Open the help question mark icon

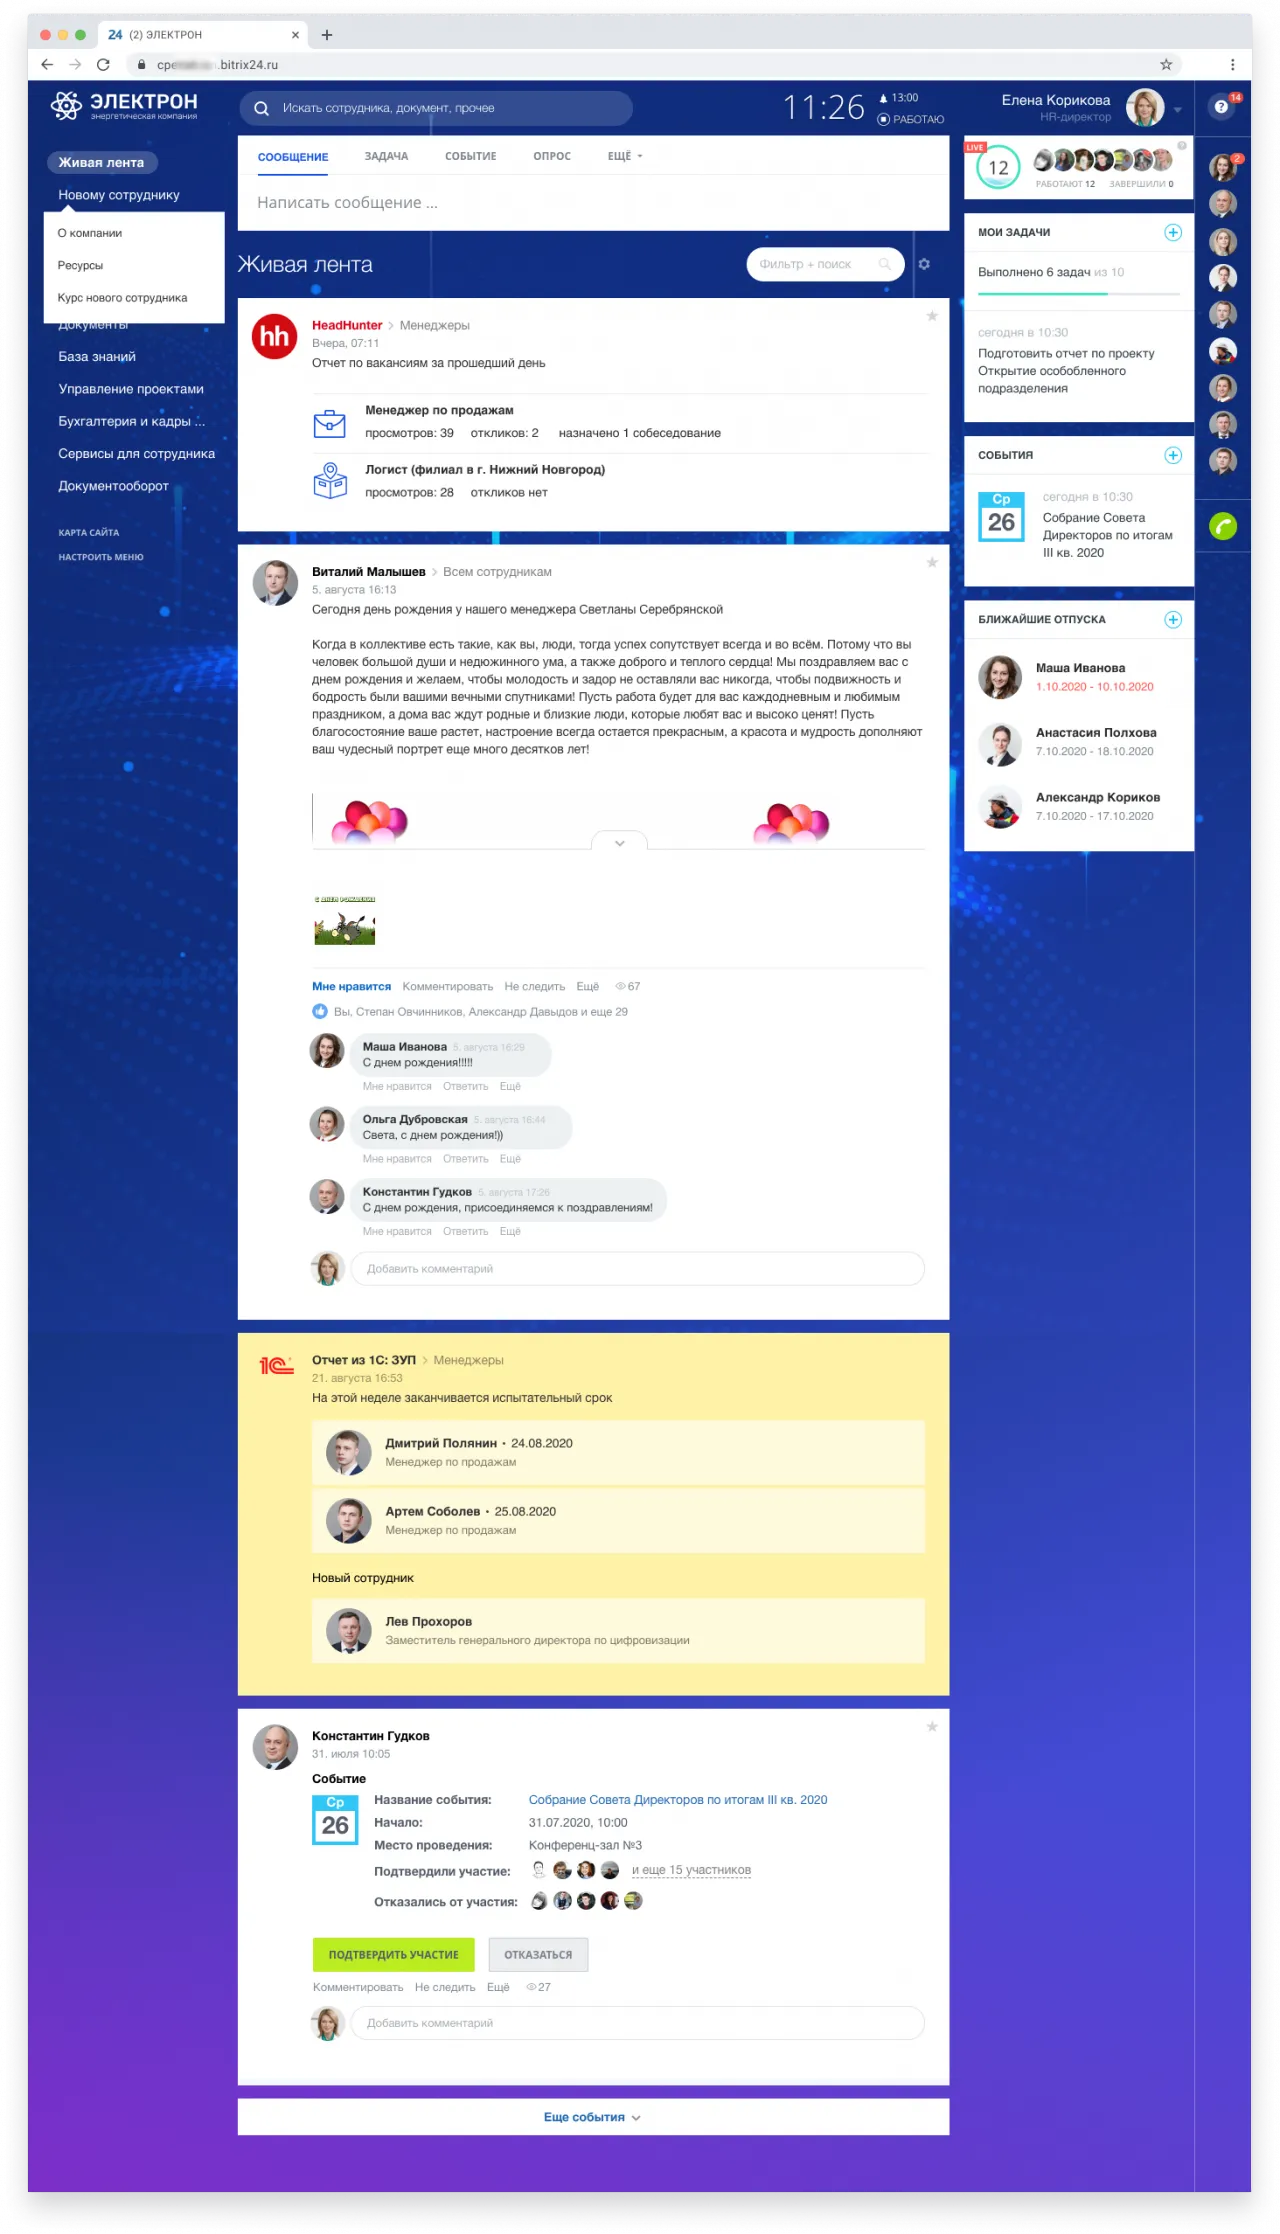[1221, 107]
